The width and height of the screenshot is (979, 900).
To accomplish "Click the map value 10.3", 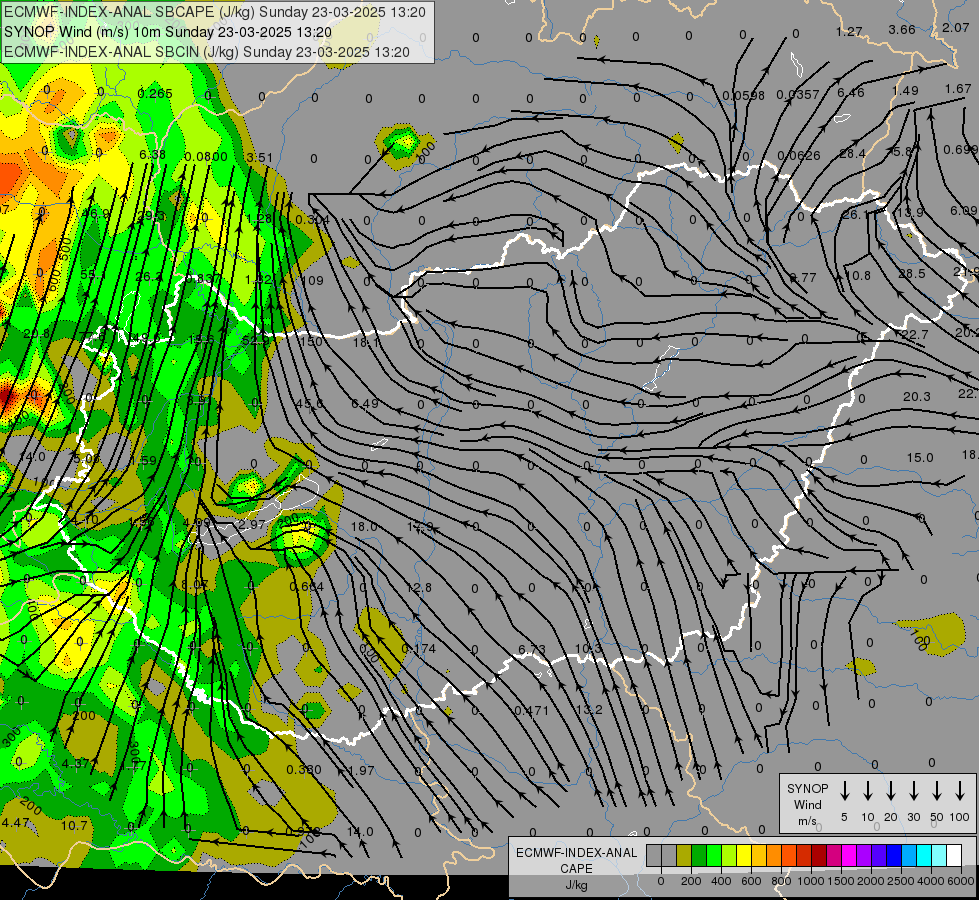I will point(588,649).
